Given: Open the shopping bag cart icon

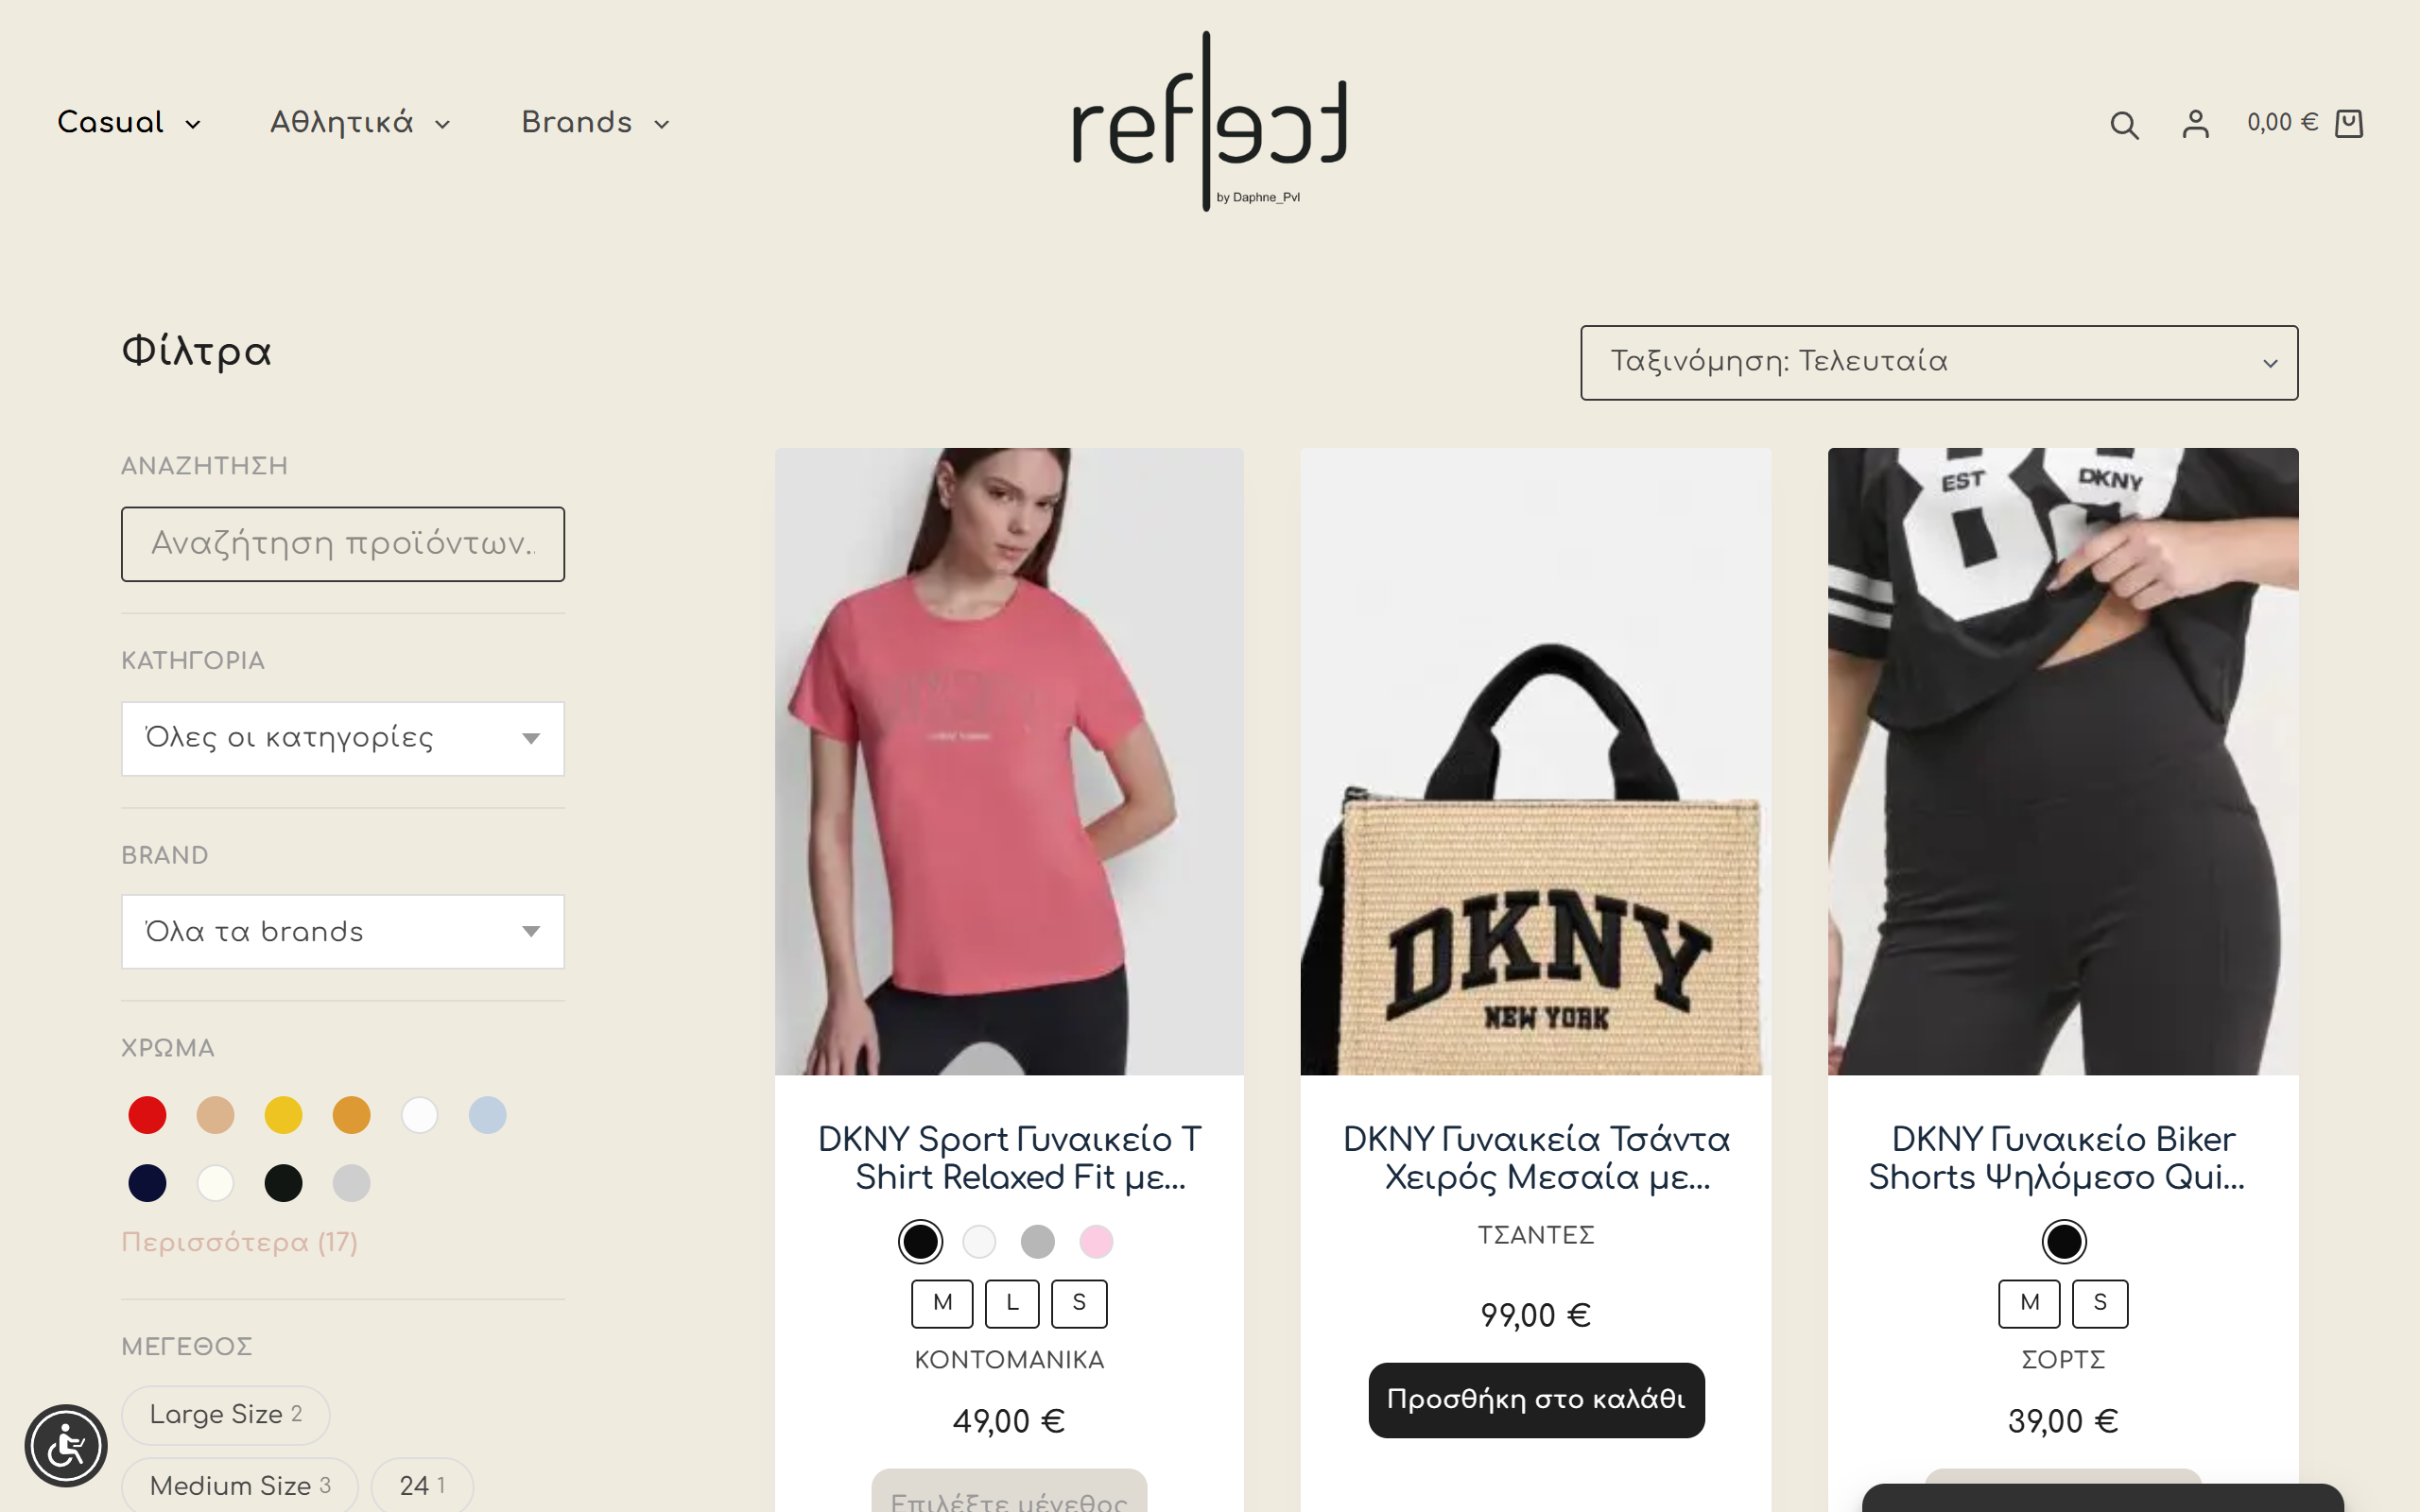Looking at the screenshot, I should pyautogui.click(x=2348, y=123).
